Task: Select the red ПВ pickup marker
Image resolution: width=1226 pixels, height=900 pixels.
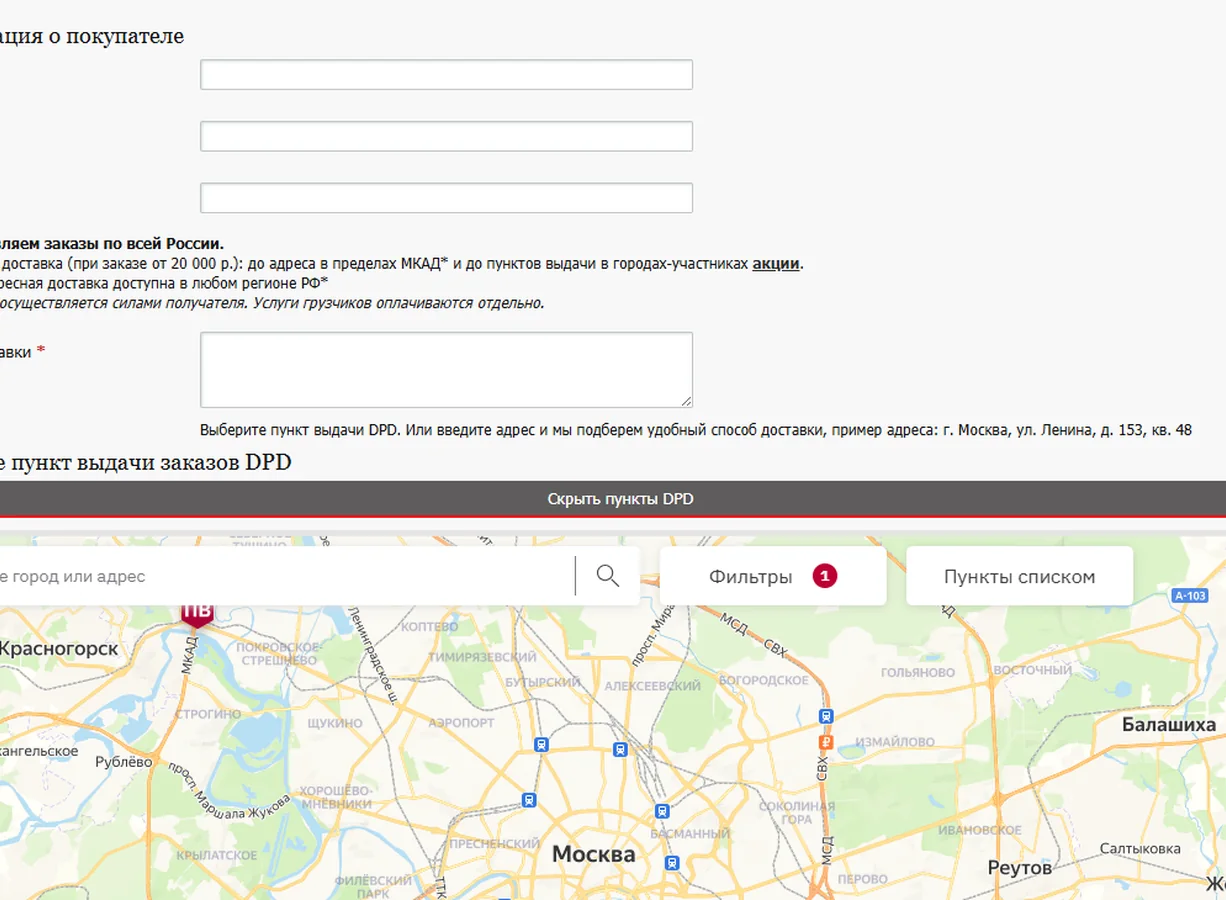Action: (x=197, y=613)
